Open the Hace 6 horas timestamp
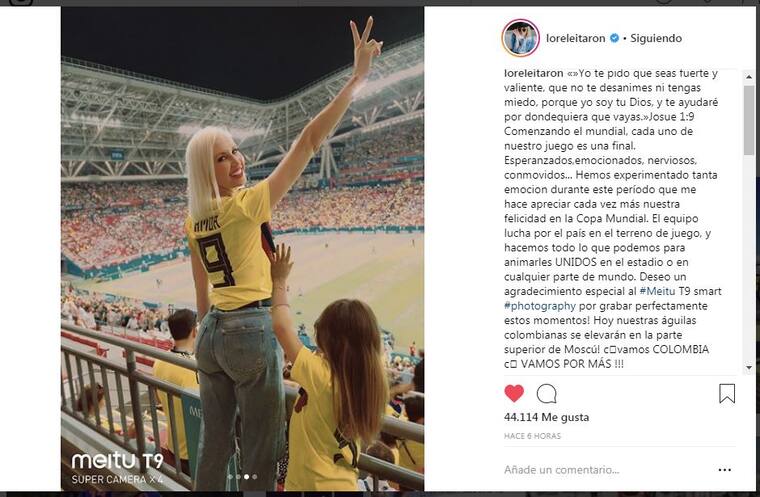The height and width of the screenshot is (497, 760). pos(532,435)
